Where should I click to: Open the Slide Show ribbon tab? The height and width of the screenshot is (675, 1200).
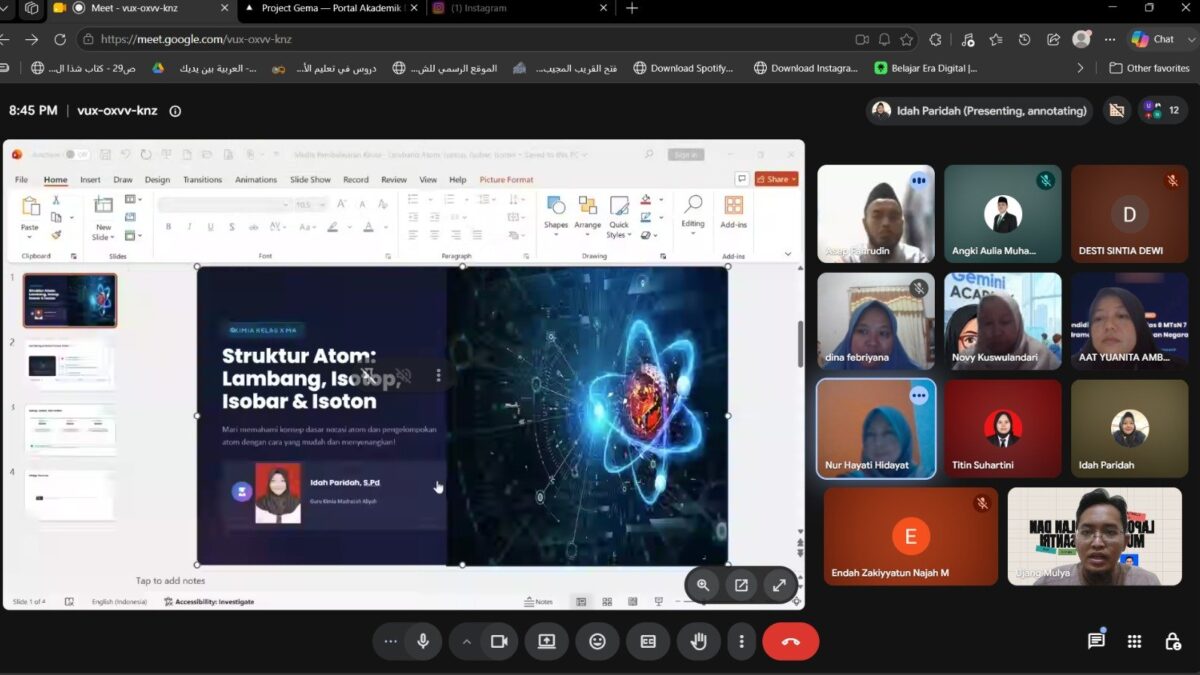click(310, 180)
